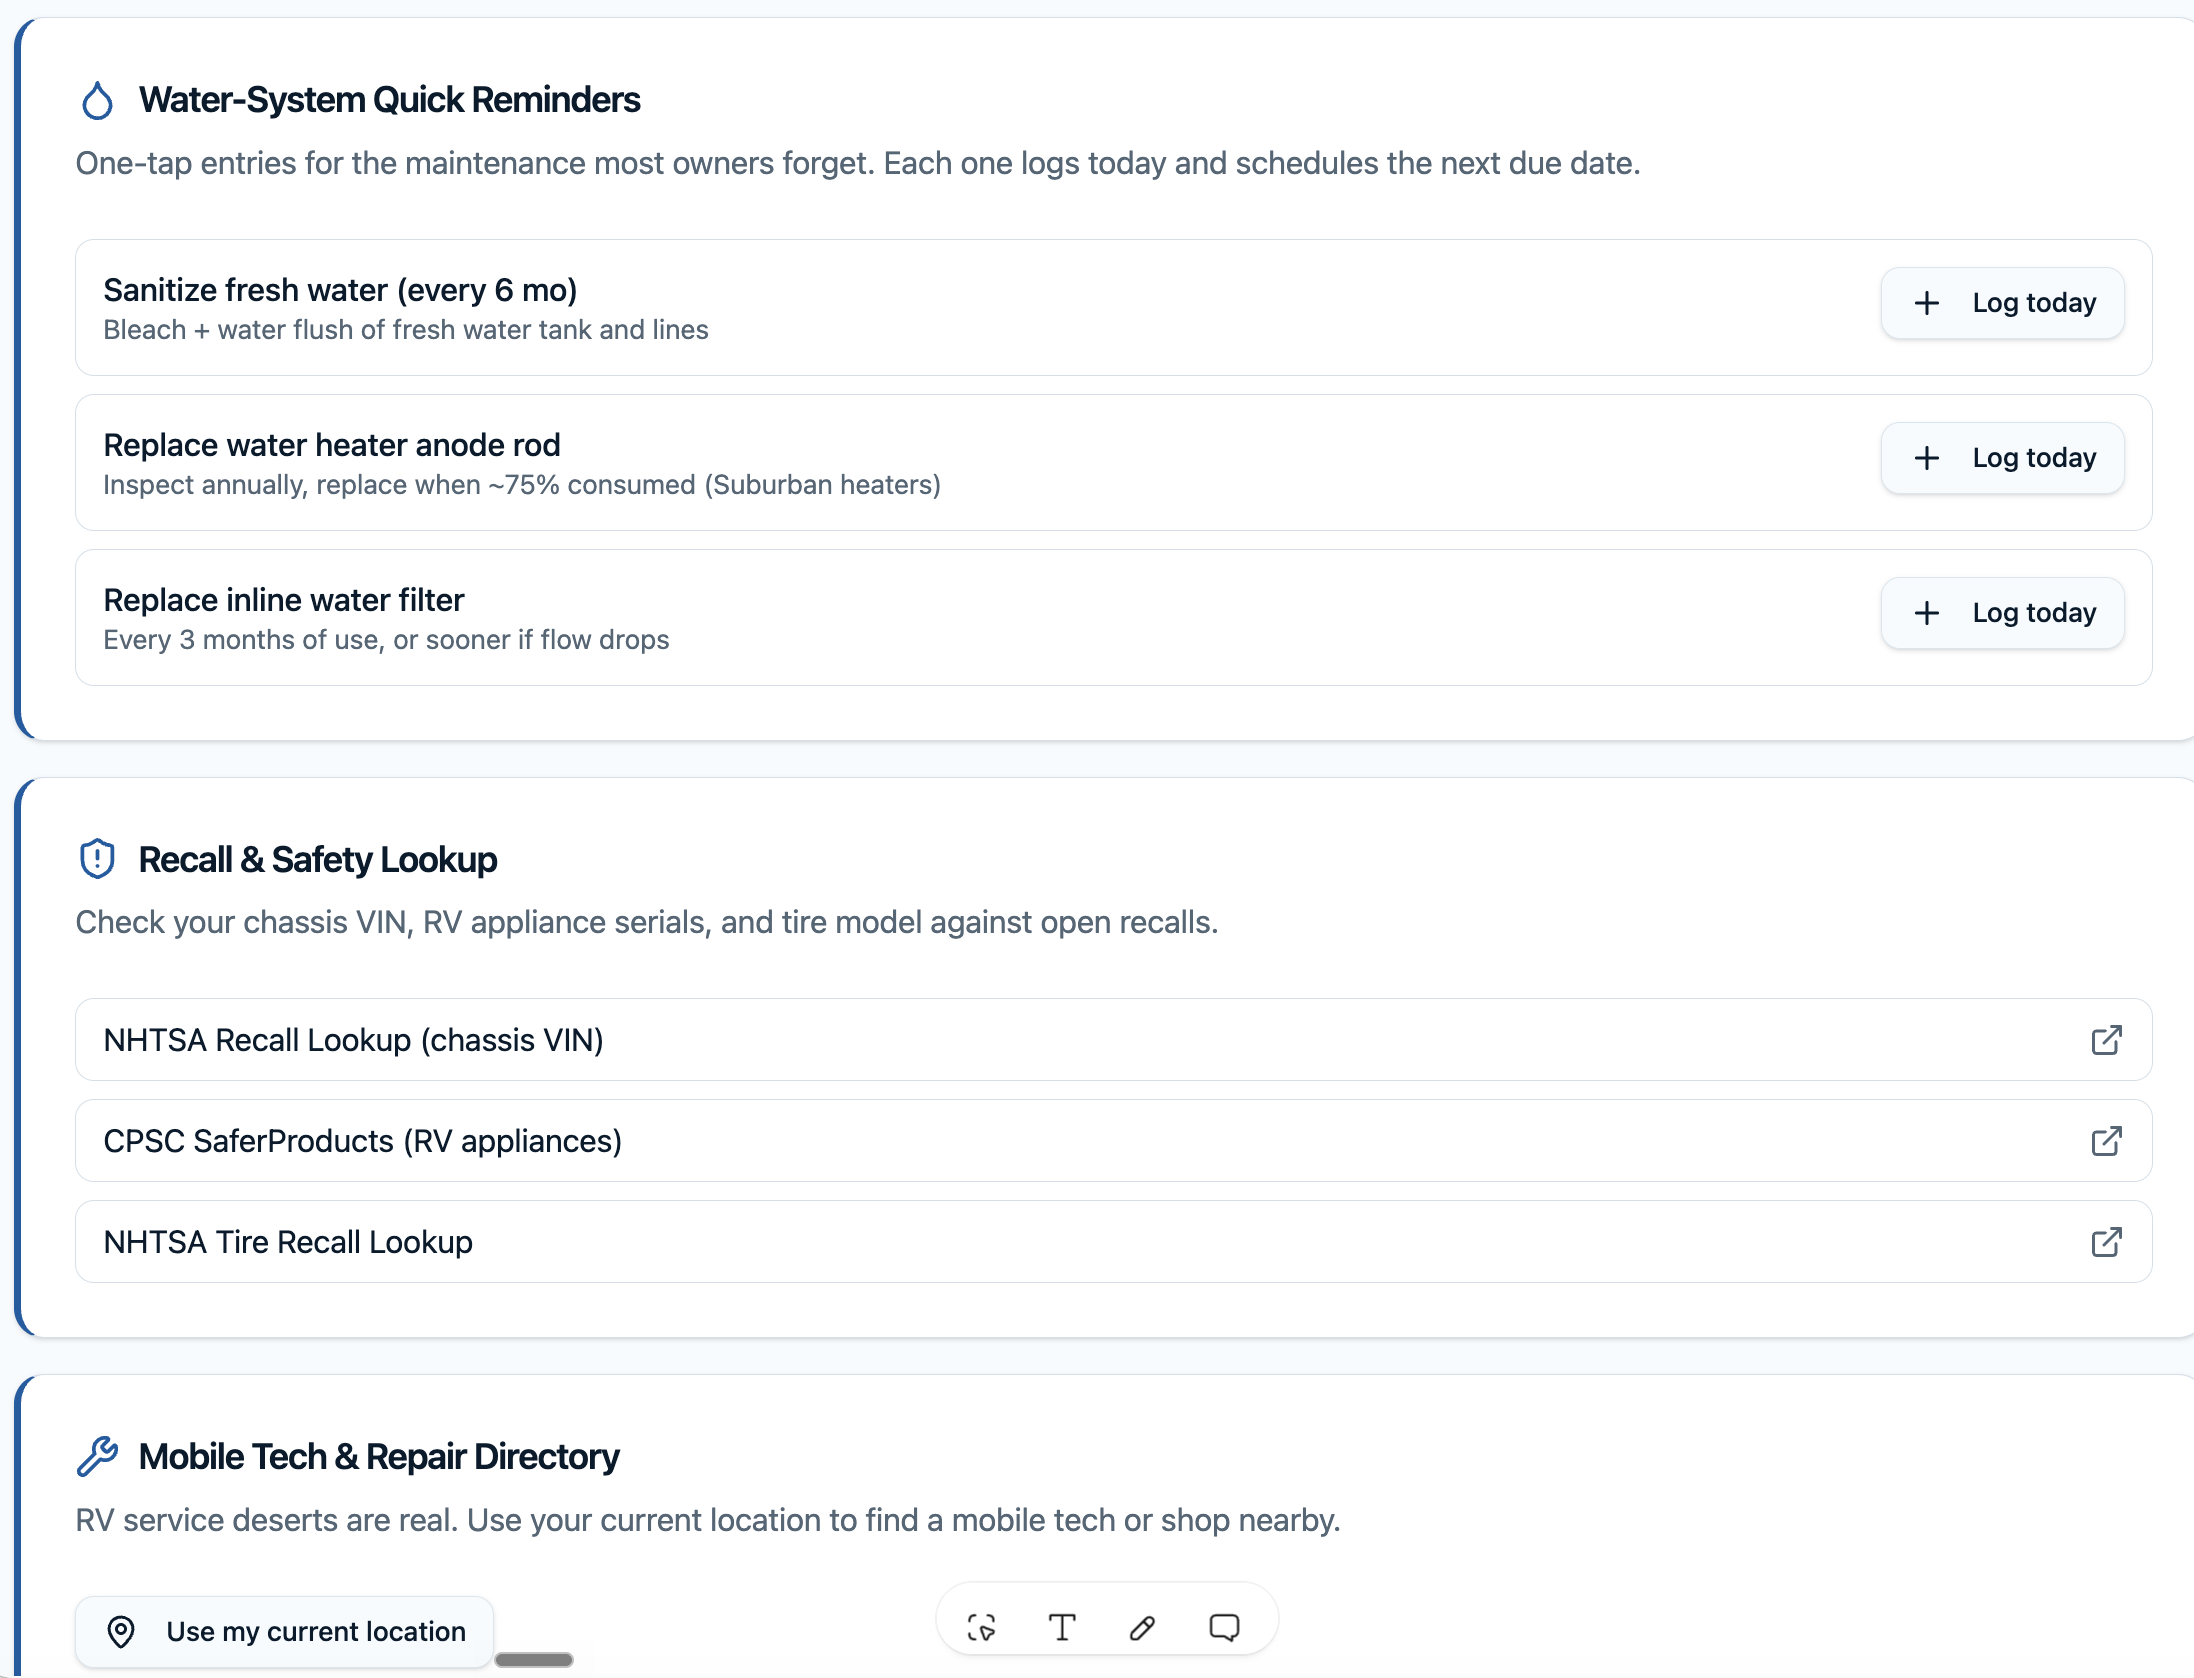The height and width of the screenshot is (1678, 2194).
Task: Click the horizontal scrollbar thumb at bottom
Action: tap(534, 1659)
